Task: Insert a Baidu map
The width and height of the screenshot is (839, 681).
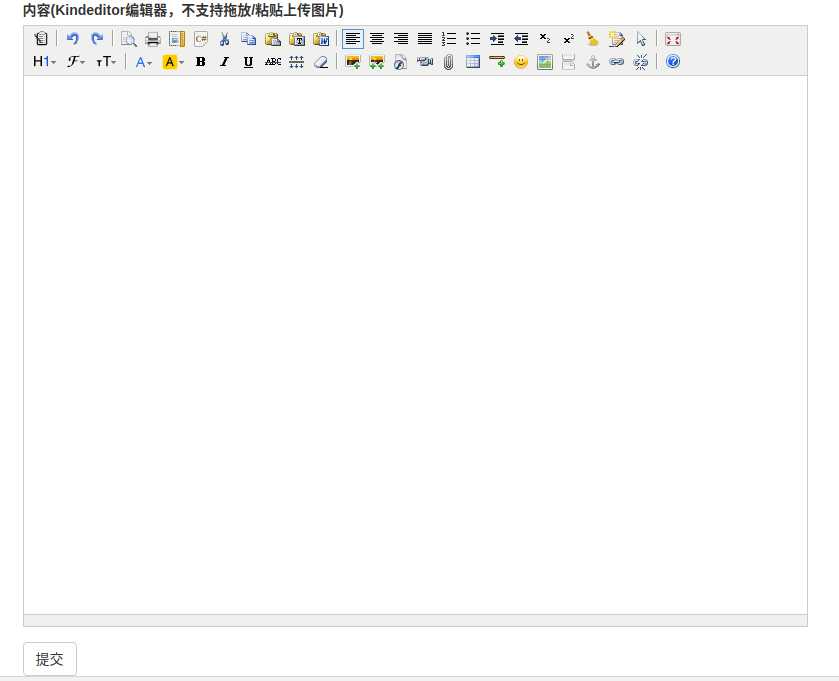Action: click(x=545, y=62)
